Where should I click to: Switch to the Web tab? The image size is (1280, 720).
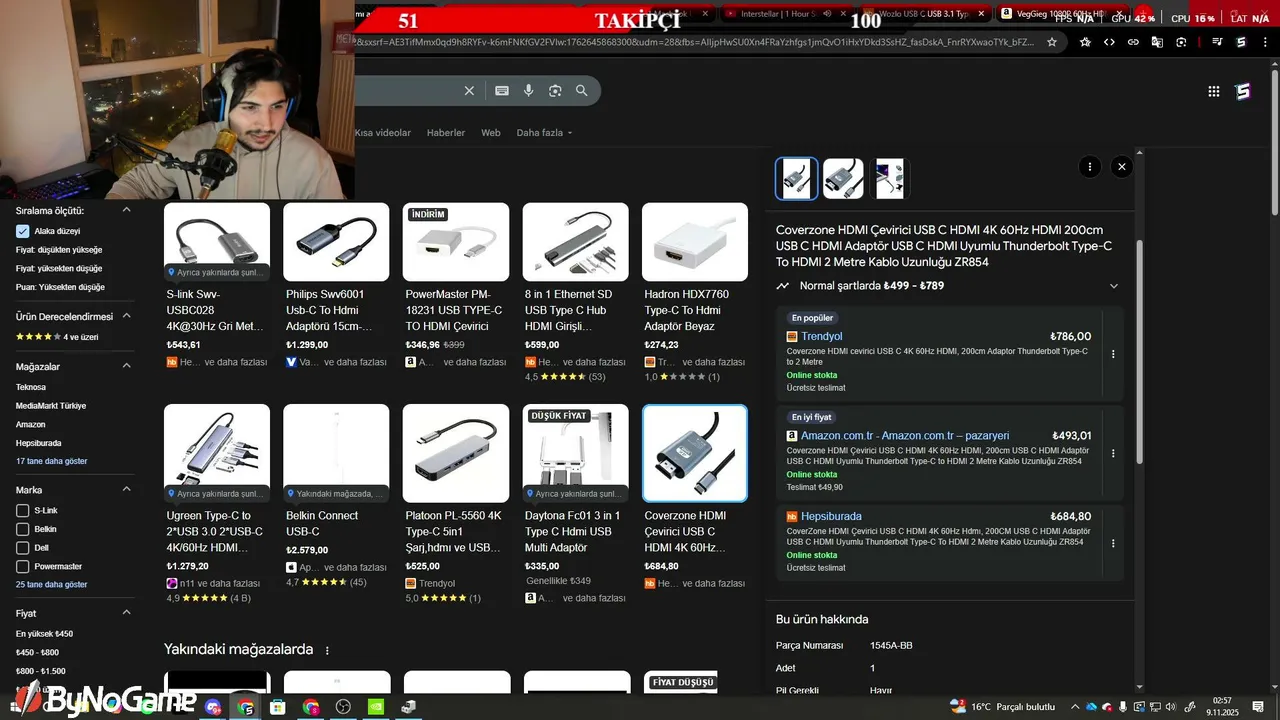(x=491, y=133)
